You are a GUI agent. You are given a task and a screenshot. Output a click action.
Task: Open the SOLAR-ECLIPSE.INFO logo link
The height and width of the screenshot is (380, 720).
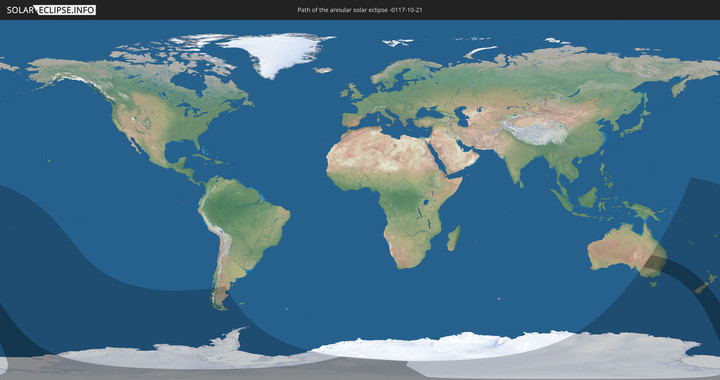point(51,10)
